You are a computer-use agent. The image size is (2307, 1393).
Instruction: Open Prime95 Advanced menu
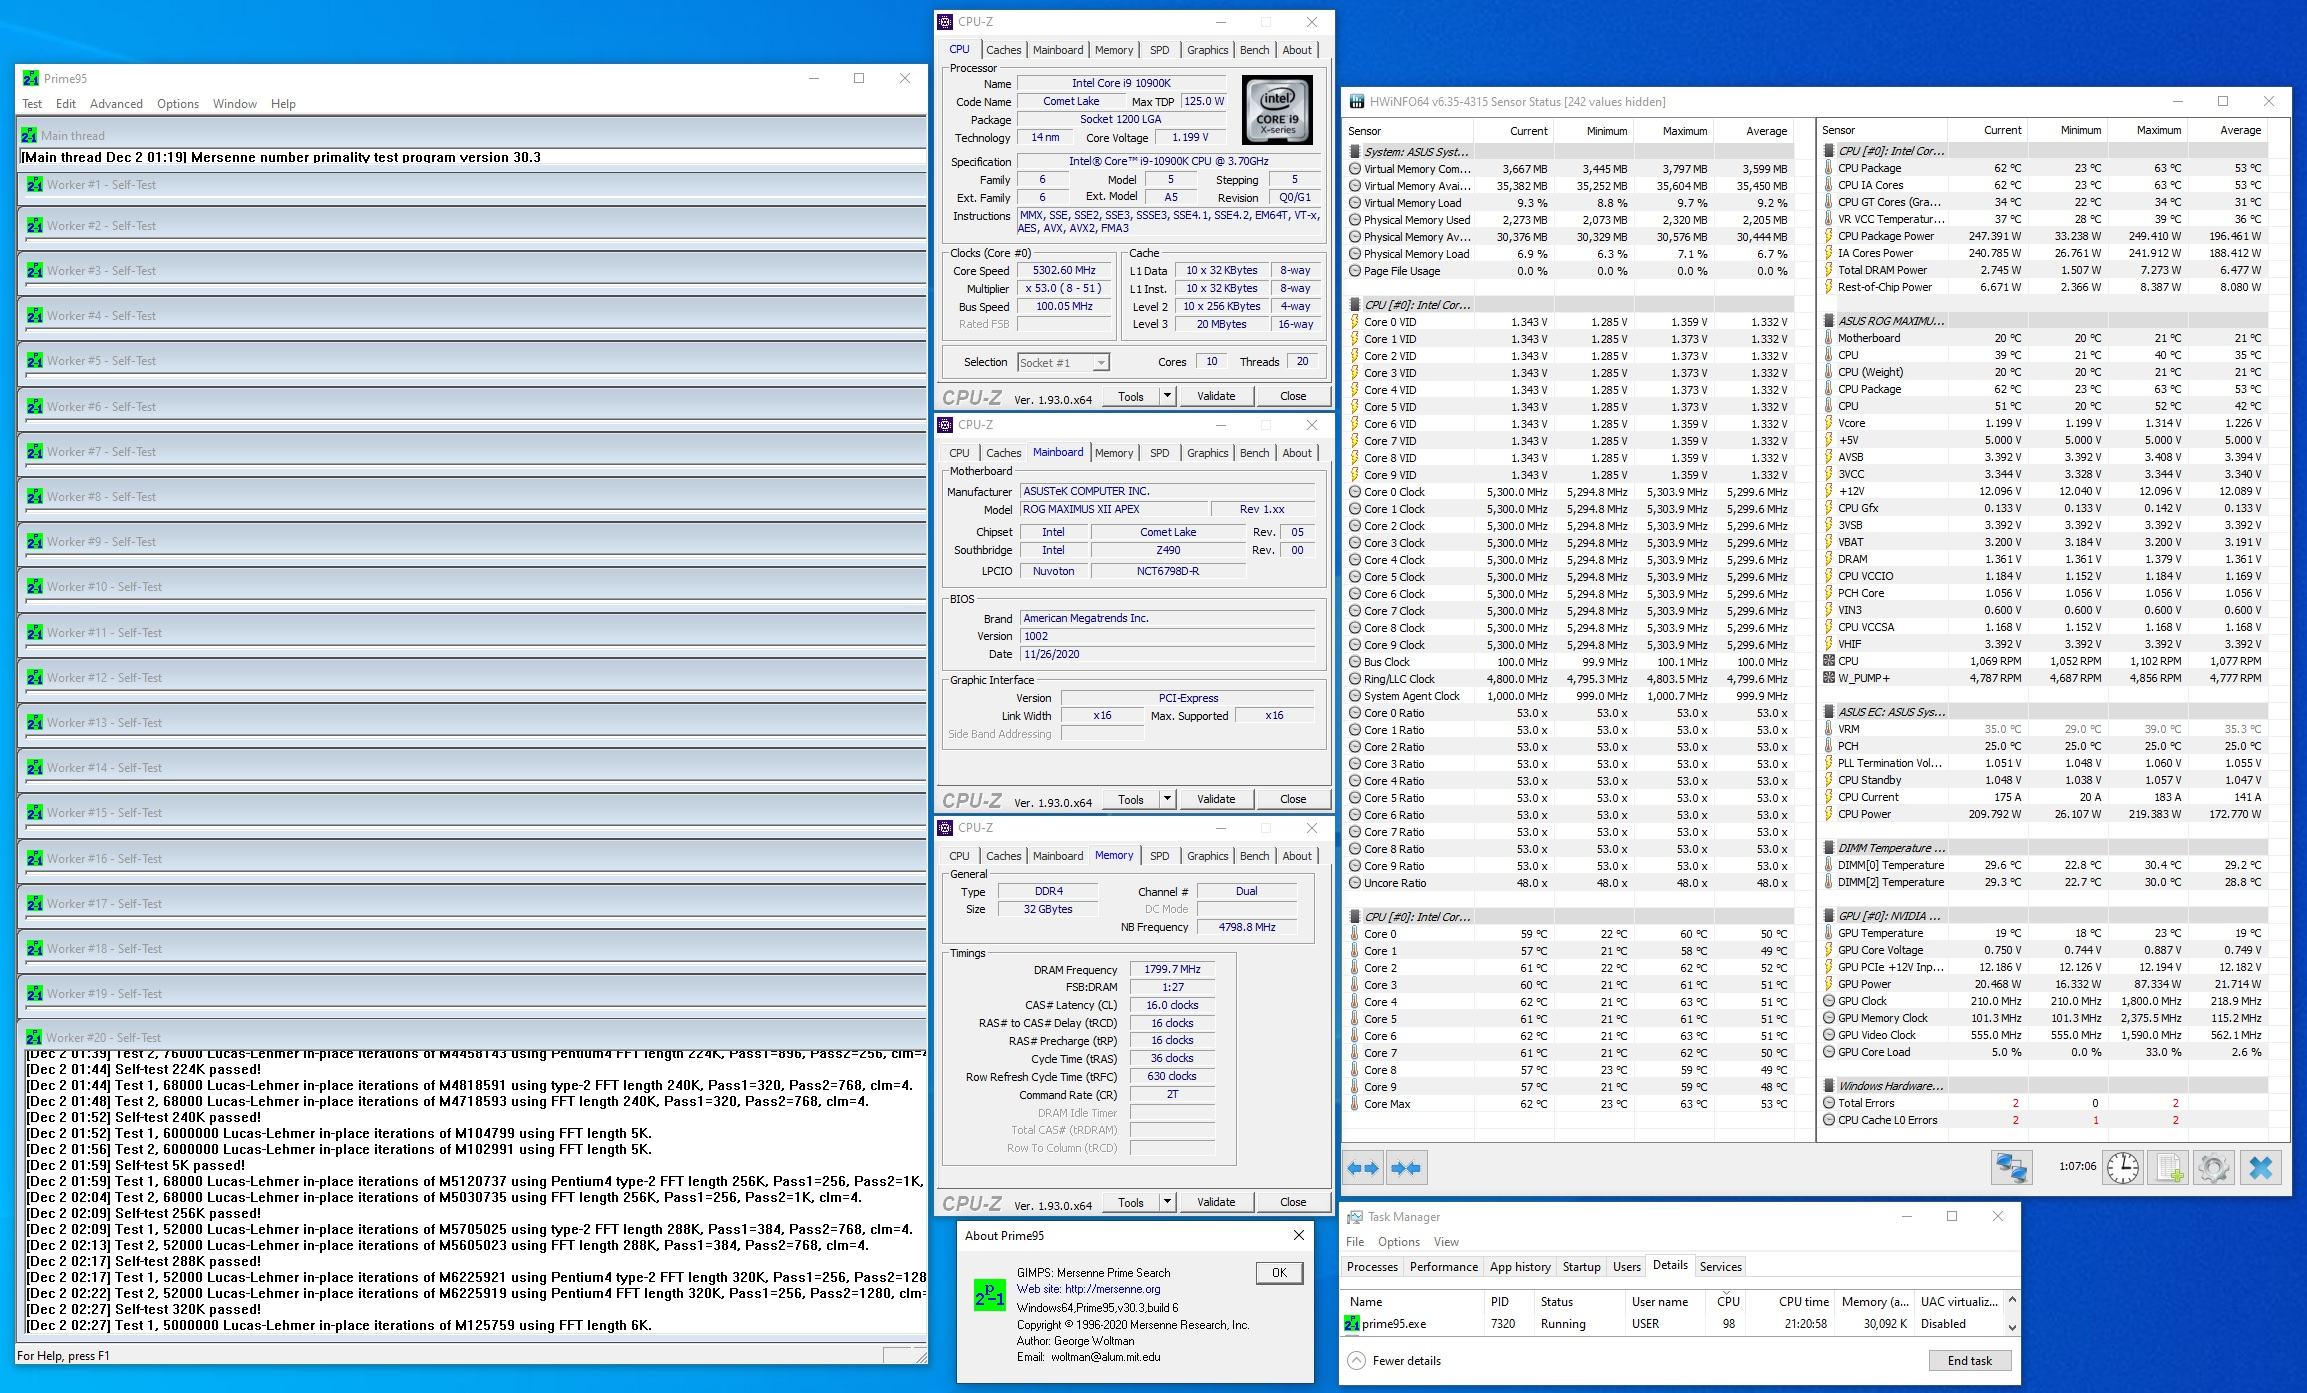click(116, 104)
